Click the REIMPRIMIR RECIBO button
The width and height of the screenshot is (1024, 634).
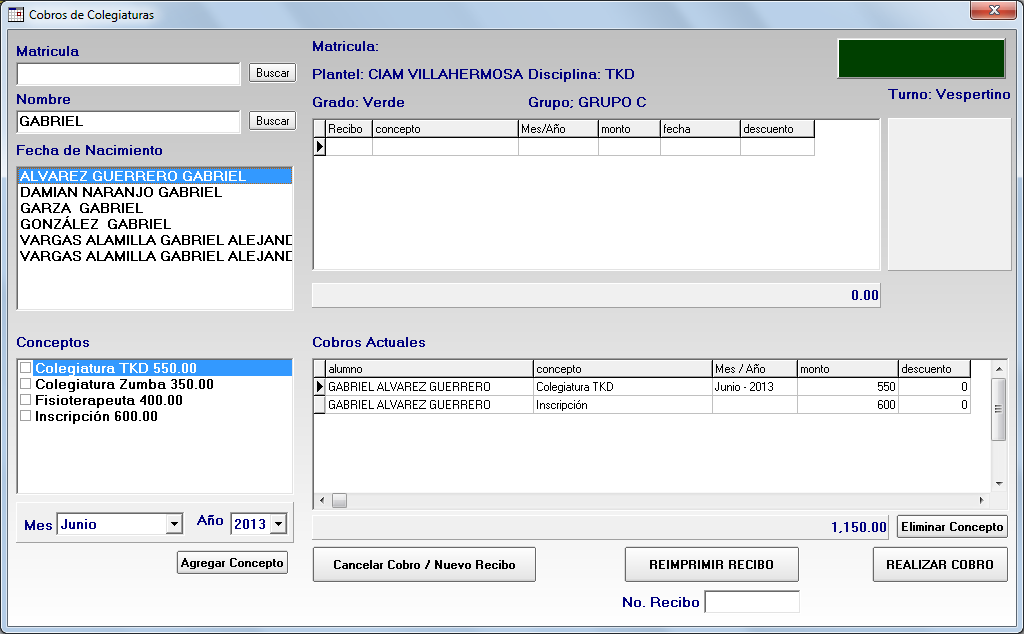point(711,564)
